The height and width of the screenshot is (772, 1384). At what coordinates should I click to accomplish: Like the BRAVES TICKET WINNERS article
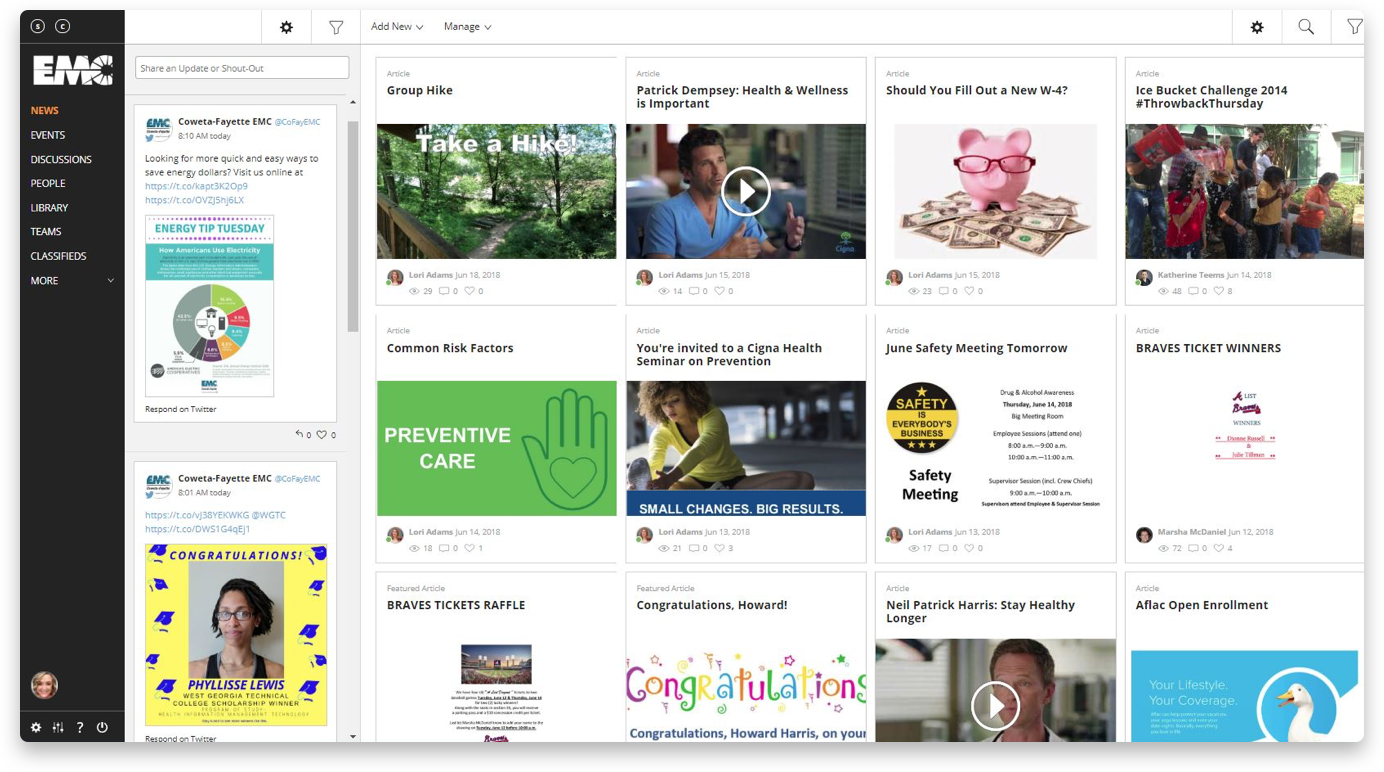(1218, 548)
